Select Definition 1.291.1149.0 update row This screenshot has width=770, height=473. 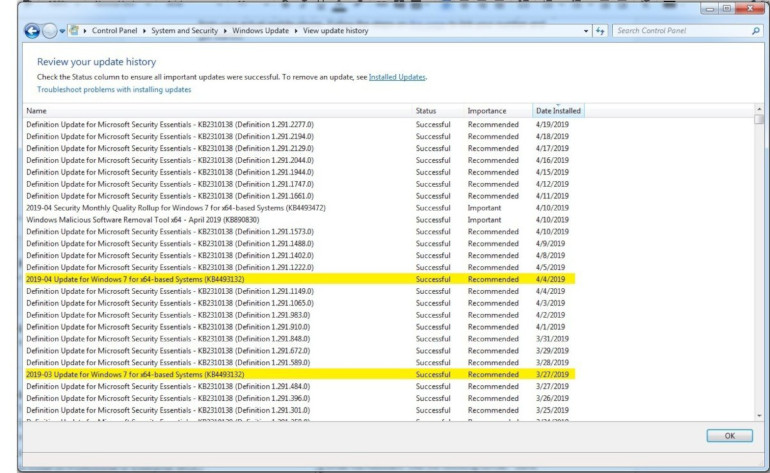[300, 291]
